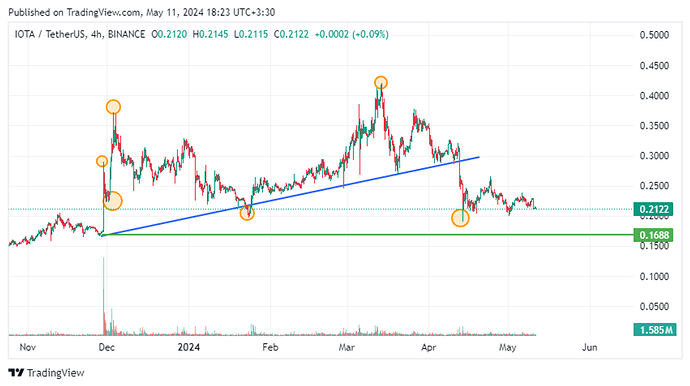The image size is (690, 386).
Task: Click the 2024 label on time axis
Action: click(x=188, y=347)
